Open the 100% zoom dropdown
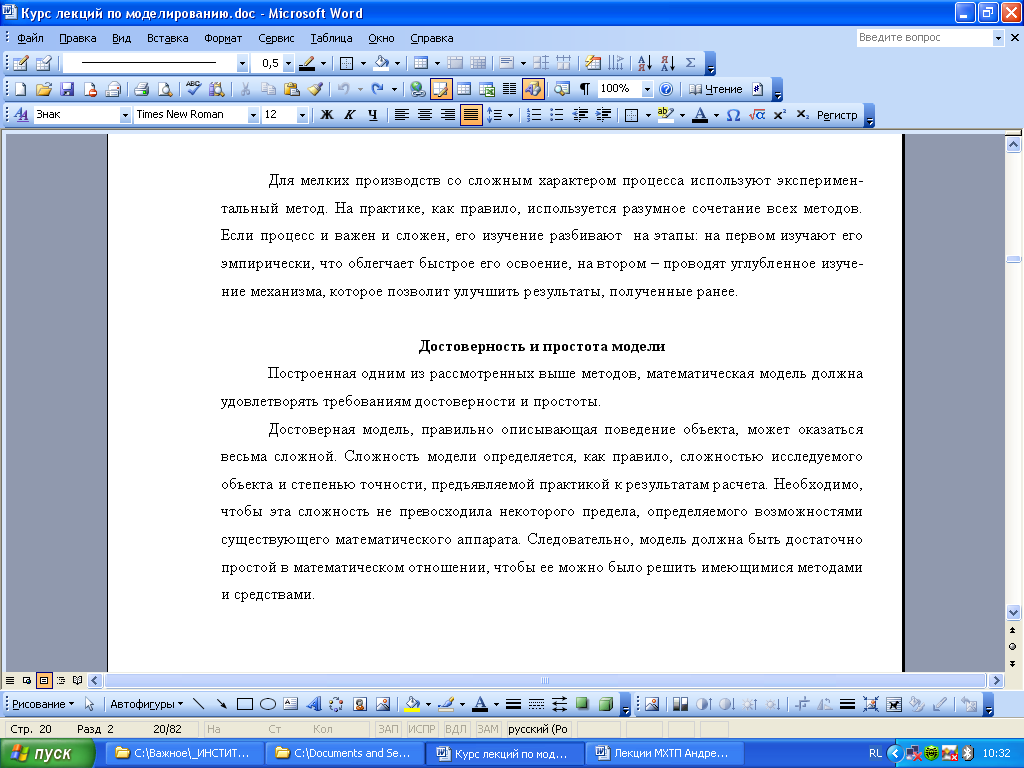The width and height of the screenshot is (1024, 768). [x=647, y=89]
